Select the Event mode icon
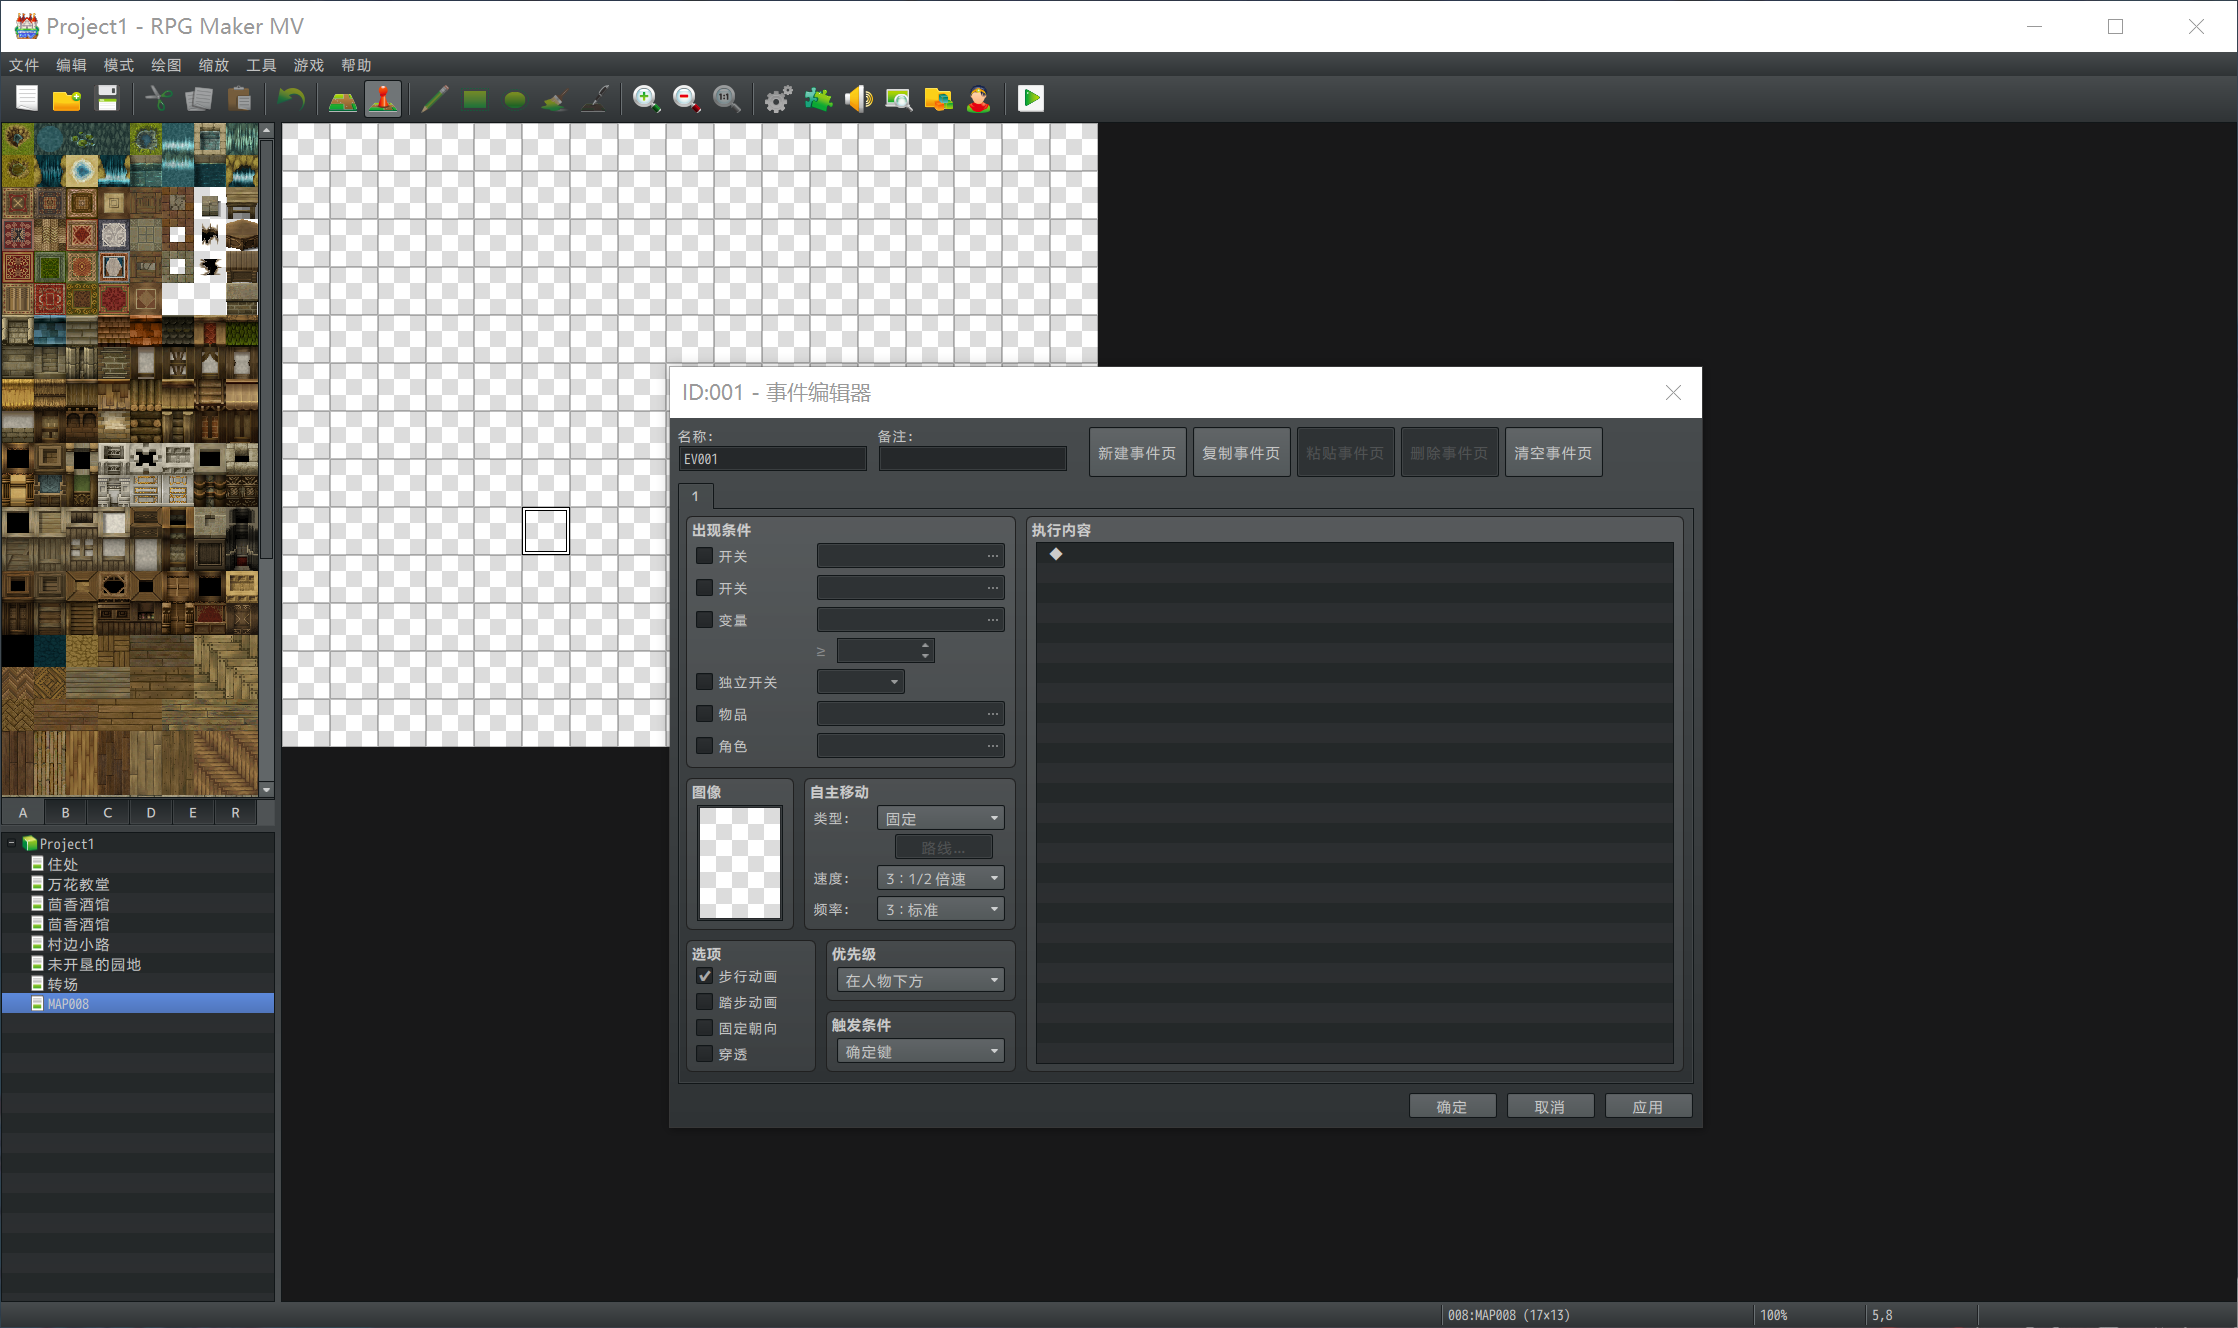This screenshot has width=2238, height=1328. [383, 99]
